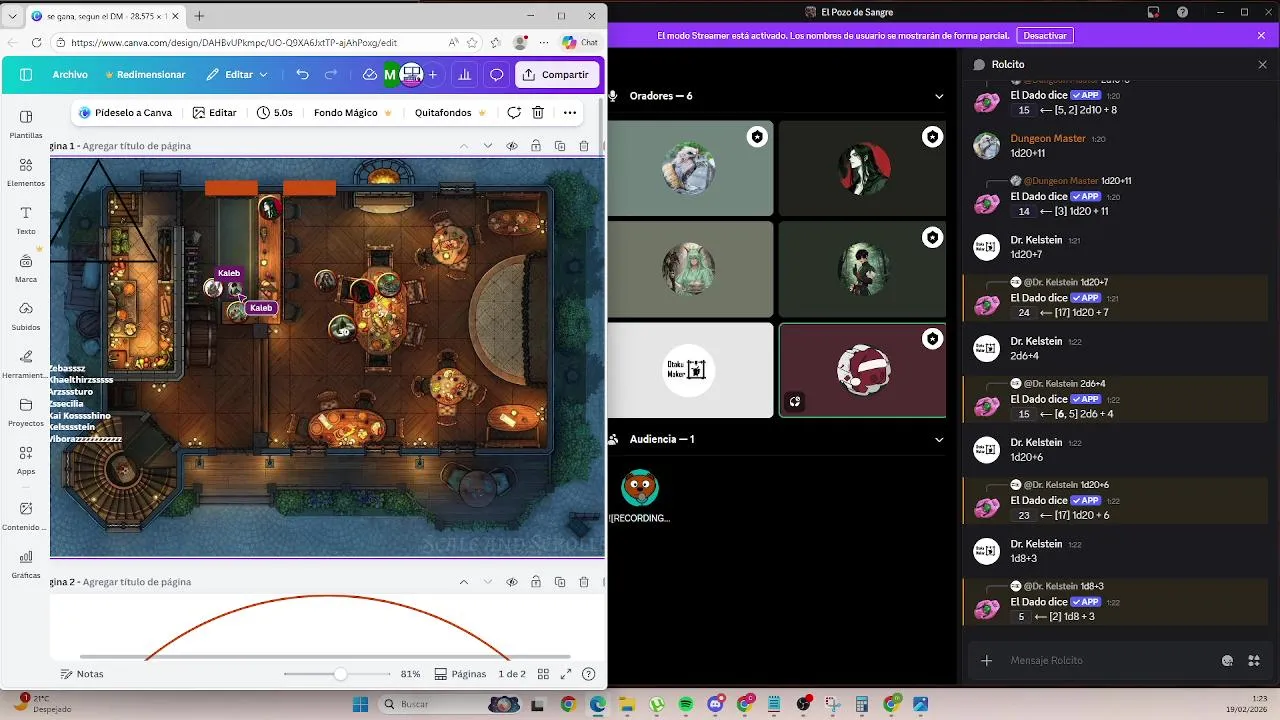
Task: Toggle the Notas panel
Action: pyautogui.click(x=82, y=674)
